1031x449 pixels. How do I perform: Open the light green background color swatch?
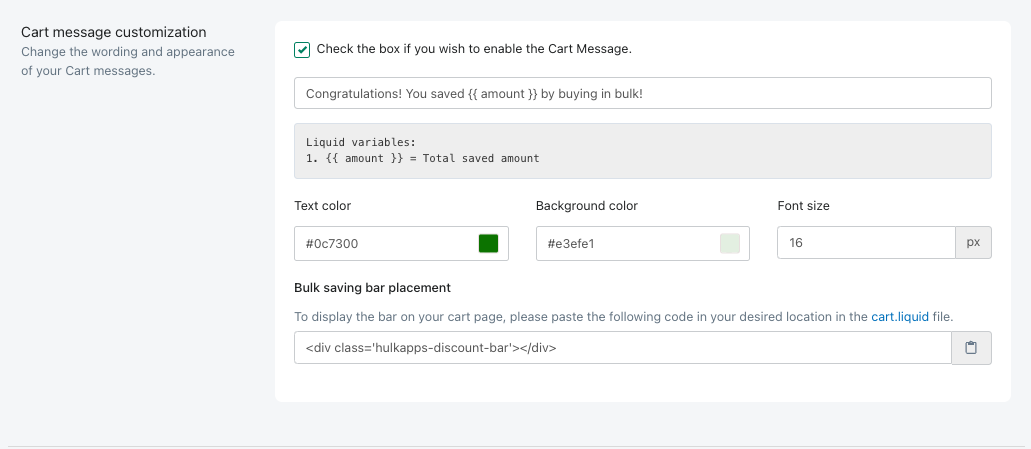[x=730, y=243]
